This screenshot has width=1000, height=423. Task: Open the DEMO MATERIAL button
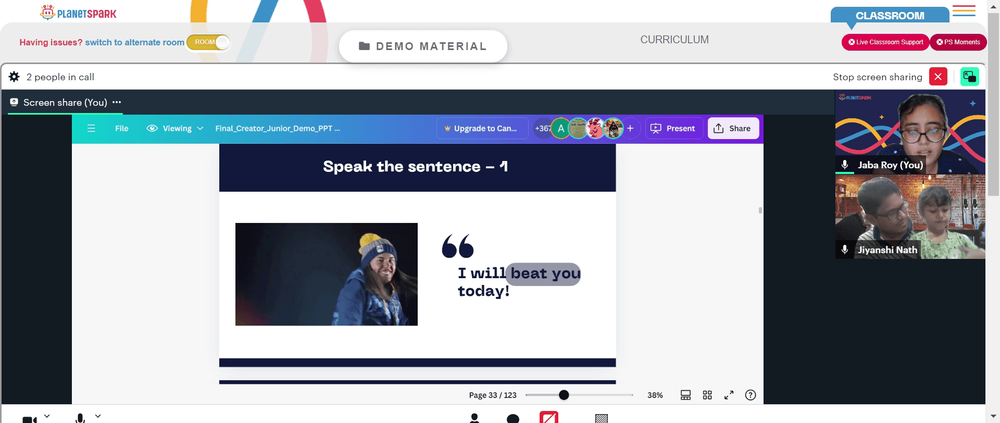[423, 46]
